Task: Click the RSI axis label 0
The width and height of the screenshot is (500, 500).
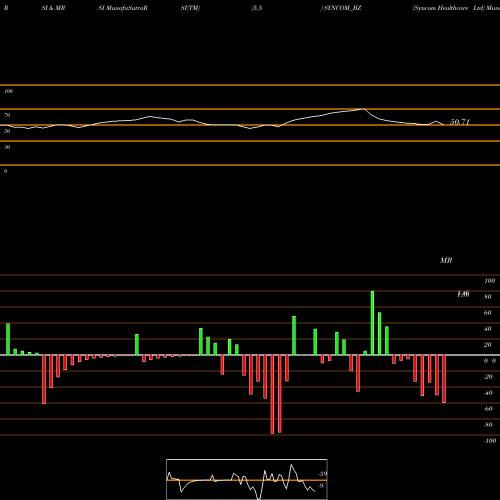Action: (x=5, y=171)
